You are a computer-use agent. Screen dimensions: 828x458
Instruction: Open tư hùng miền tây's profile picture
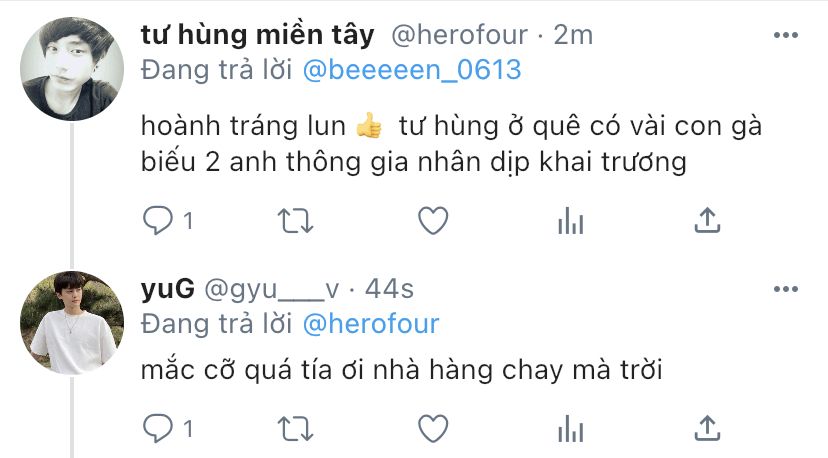(x=72, y=69)
